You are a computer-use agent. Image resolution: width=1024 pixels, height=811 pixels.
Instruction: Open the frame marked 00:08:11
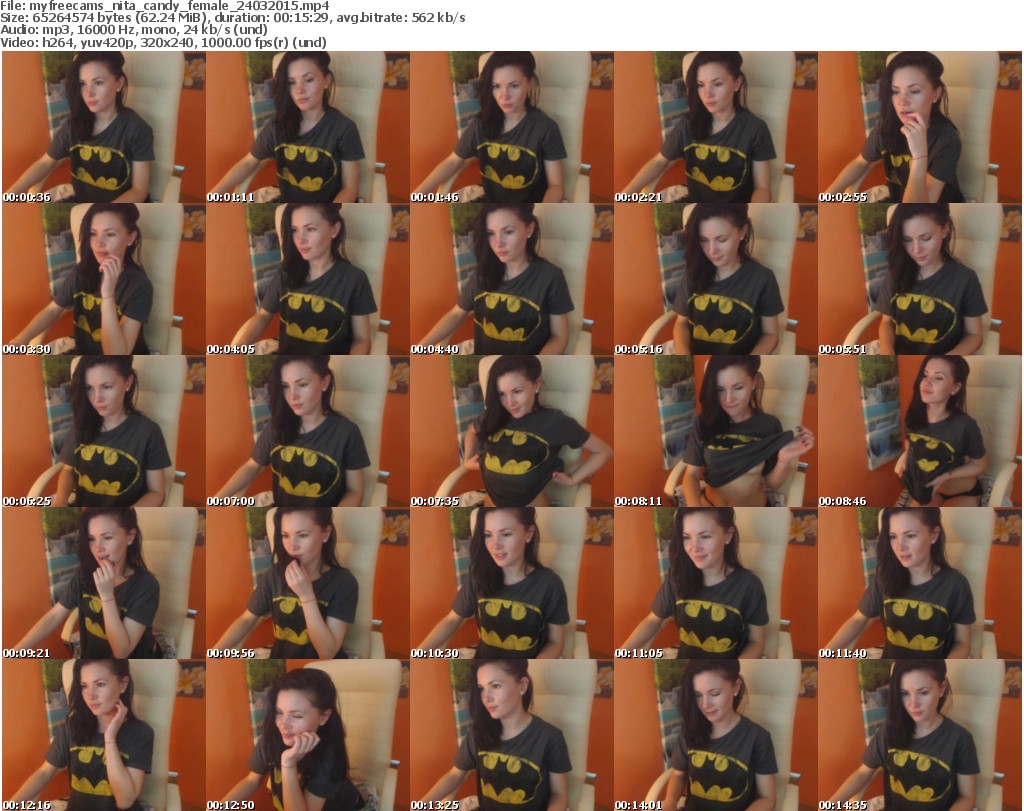716,432
